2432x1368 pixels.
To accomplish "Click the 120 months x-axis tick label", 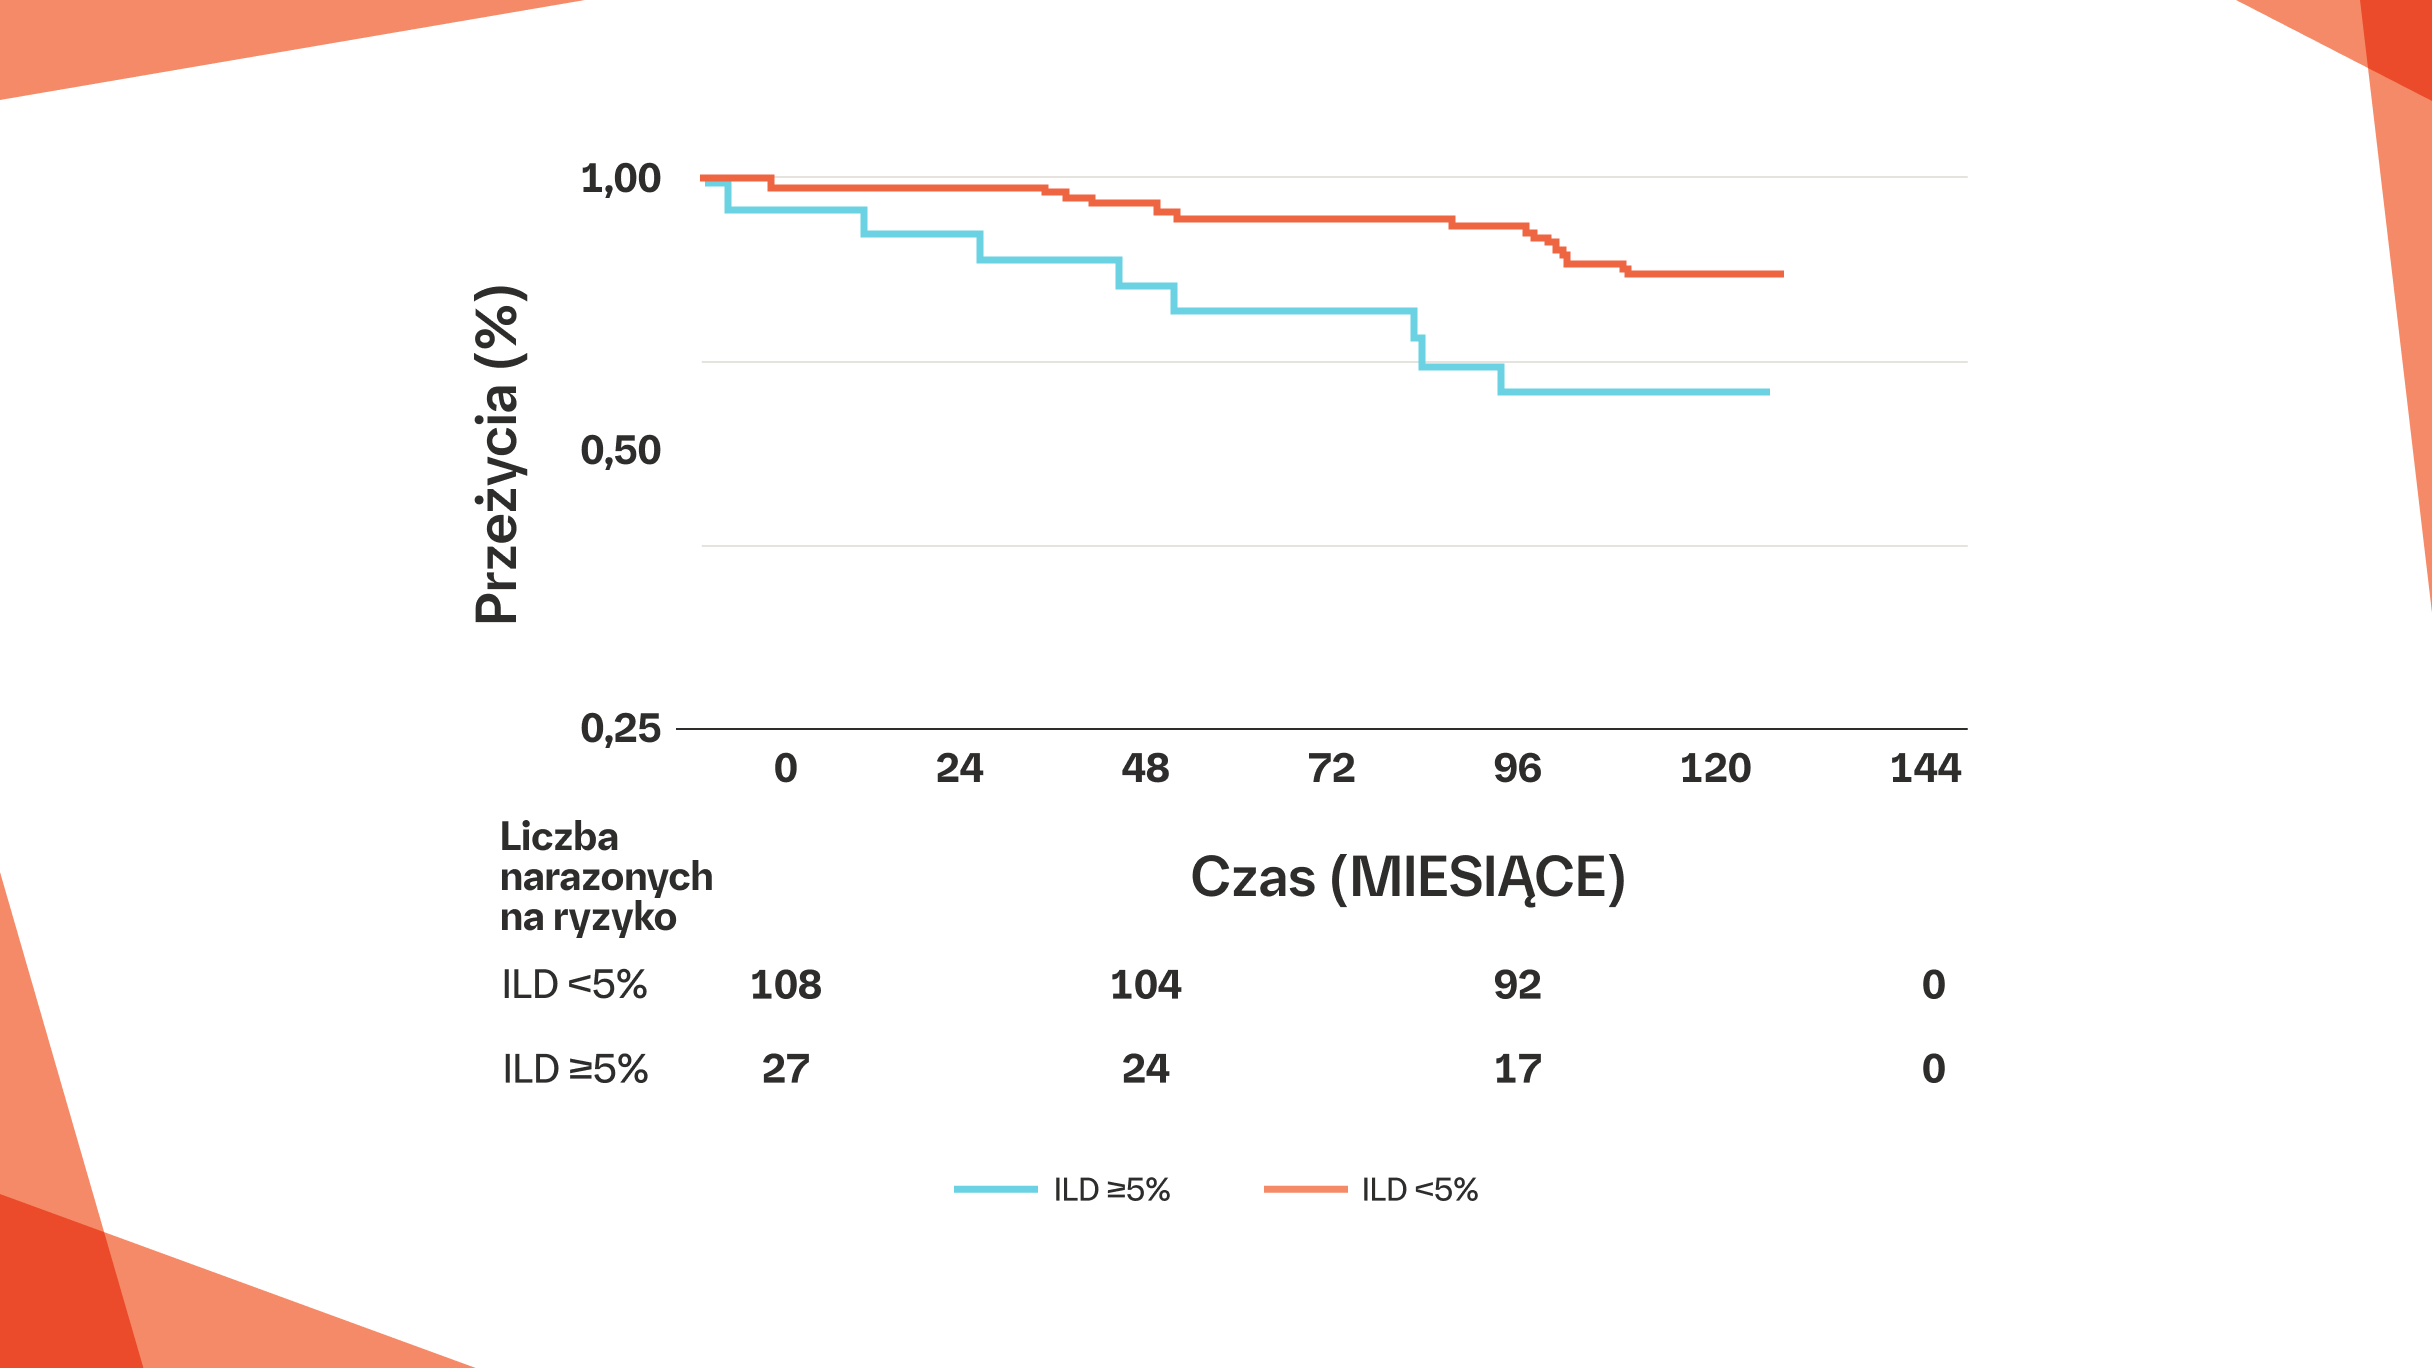I will click(x=1715, y=768).
